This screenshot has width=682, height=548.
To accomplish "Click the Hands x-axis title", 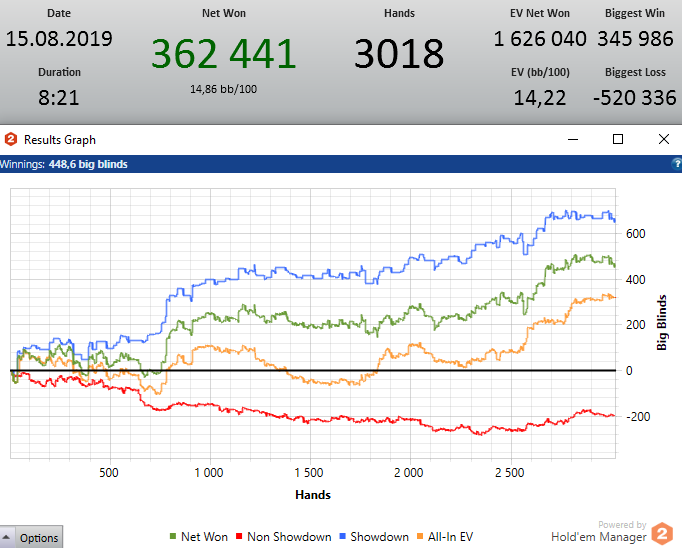I will coord(313,495).
